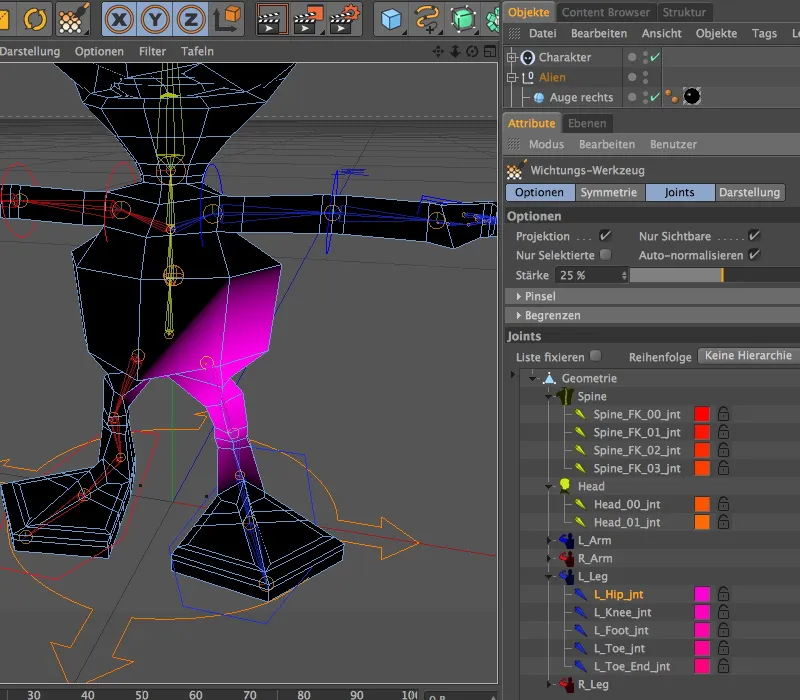Click the magenta swatch of L_Toe_jnt
This screenshot has width=800, height=700.
(x=702, y=648)
